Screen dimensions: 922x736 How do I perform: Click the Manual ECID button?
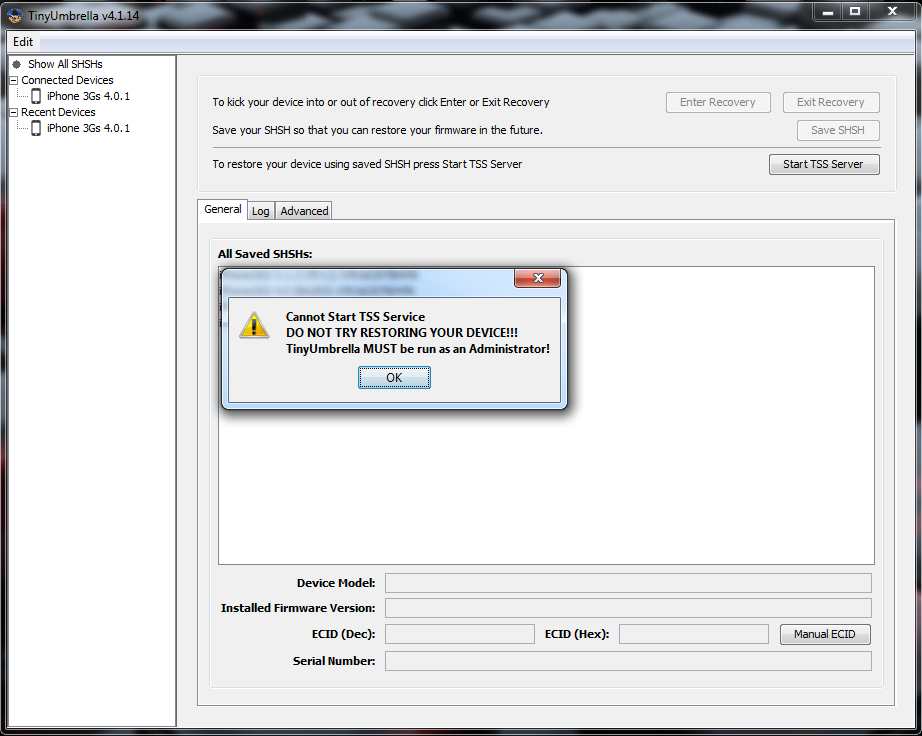point(824,634)
